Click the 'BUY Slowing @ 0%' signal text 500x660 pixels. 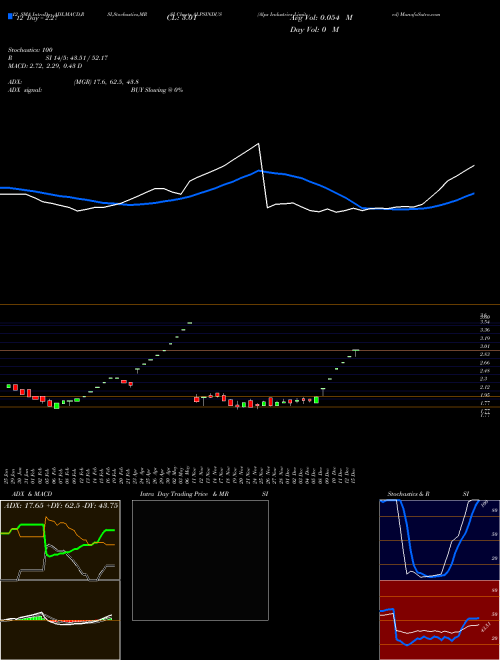point(157,90)
